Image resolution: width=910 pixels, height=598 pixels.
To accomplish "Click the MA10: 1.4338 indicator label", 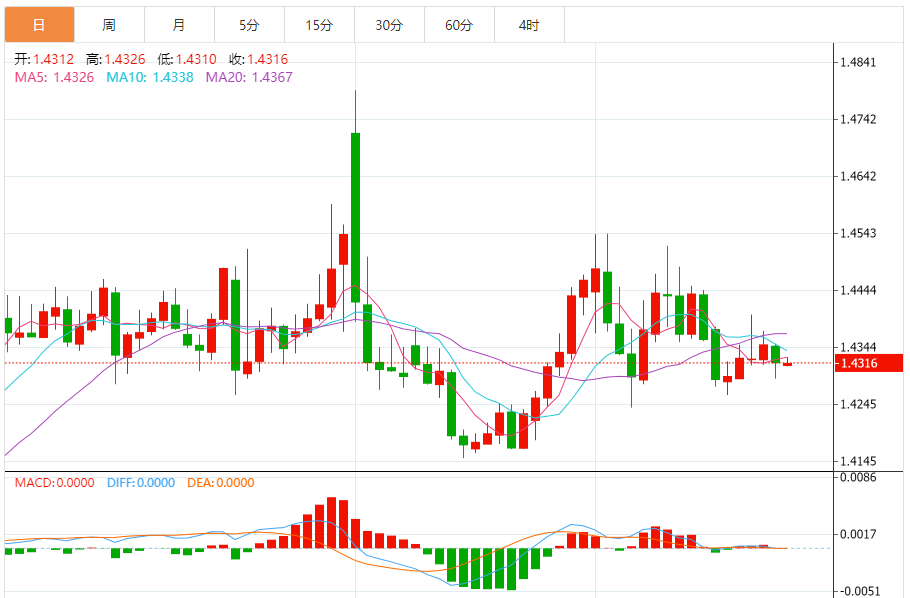I will 150,77.
